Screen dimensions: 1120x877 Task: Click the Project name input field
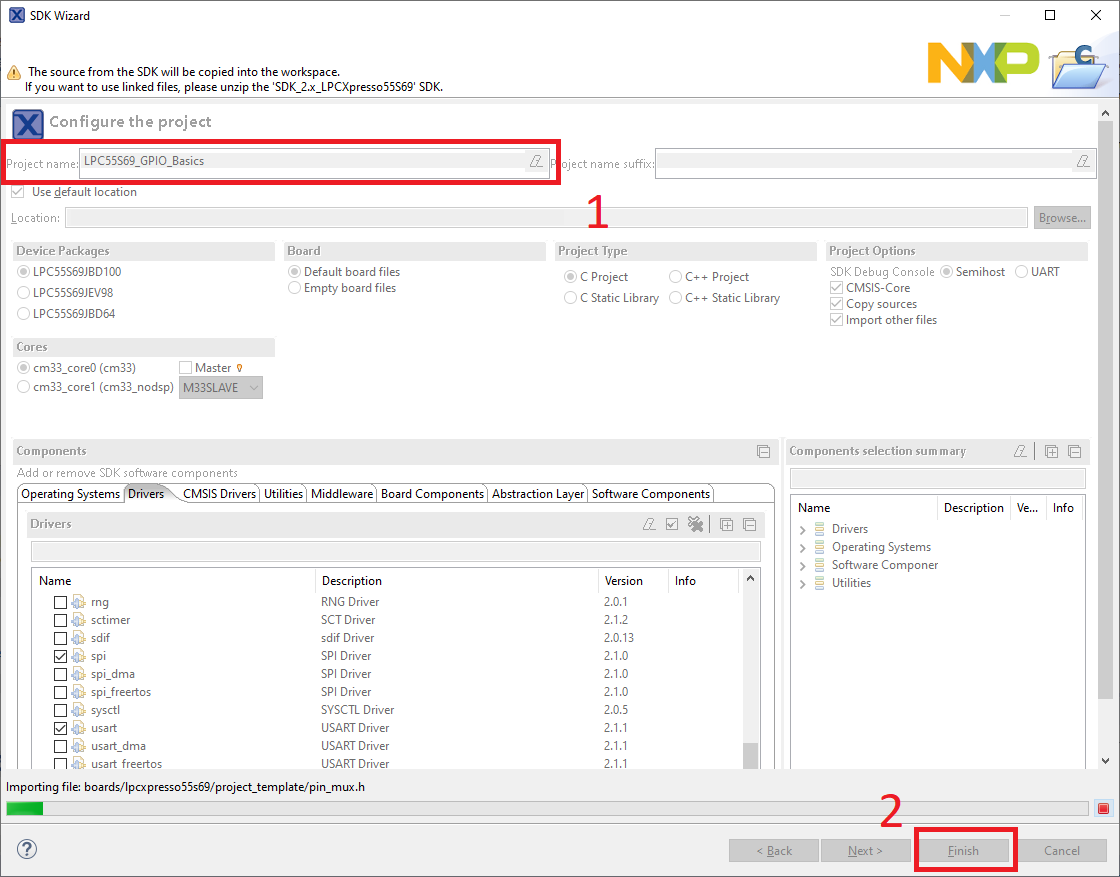pos(300,161)
